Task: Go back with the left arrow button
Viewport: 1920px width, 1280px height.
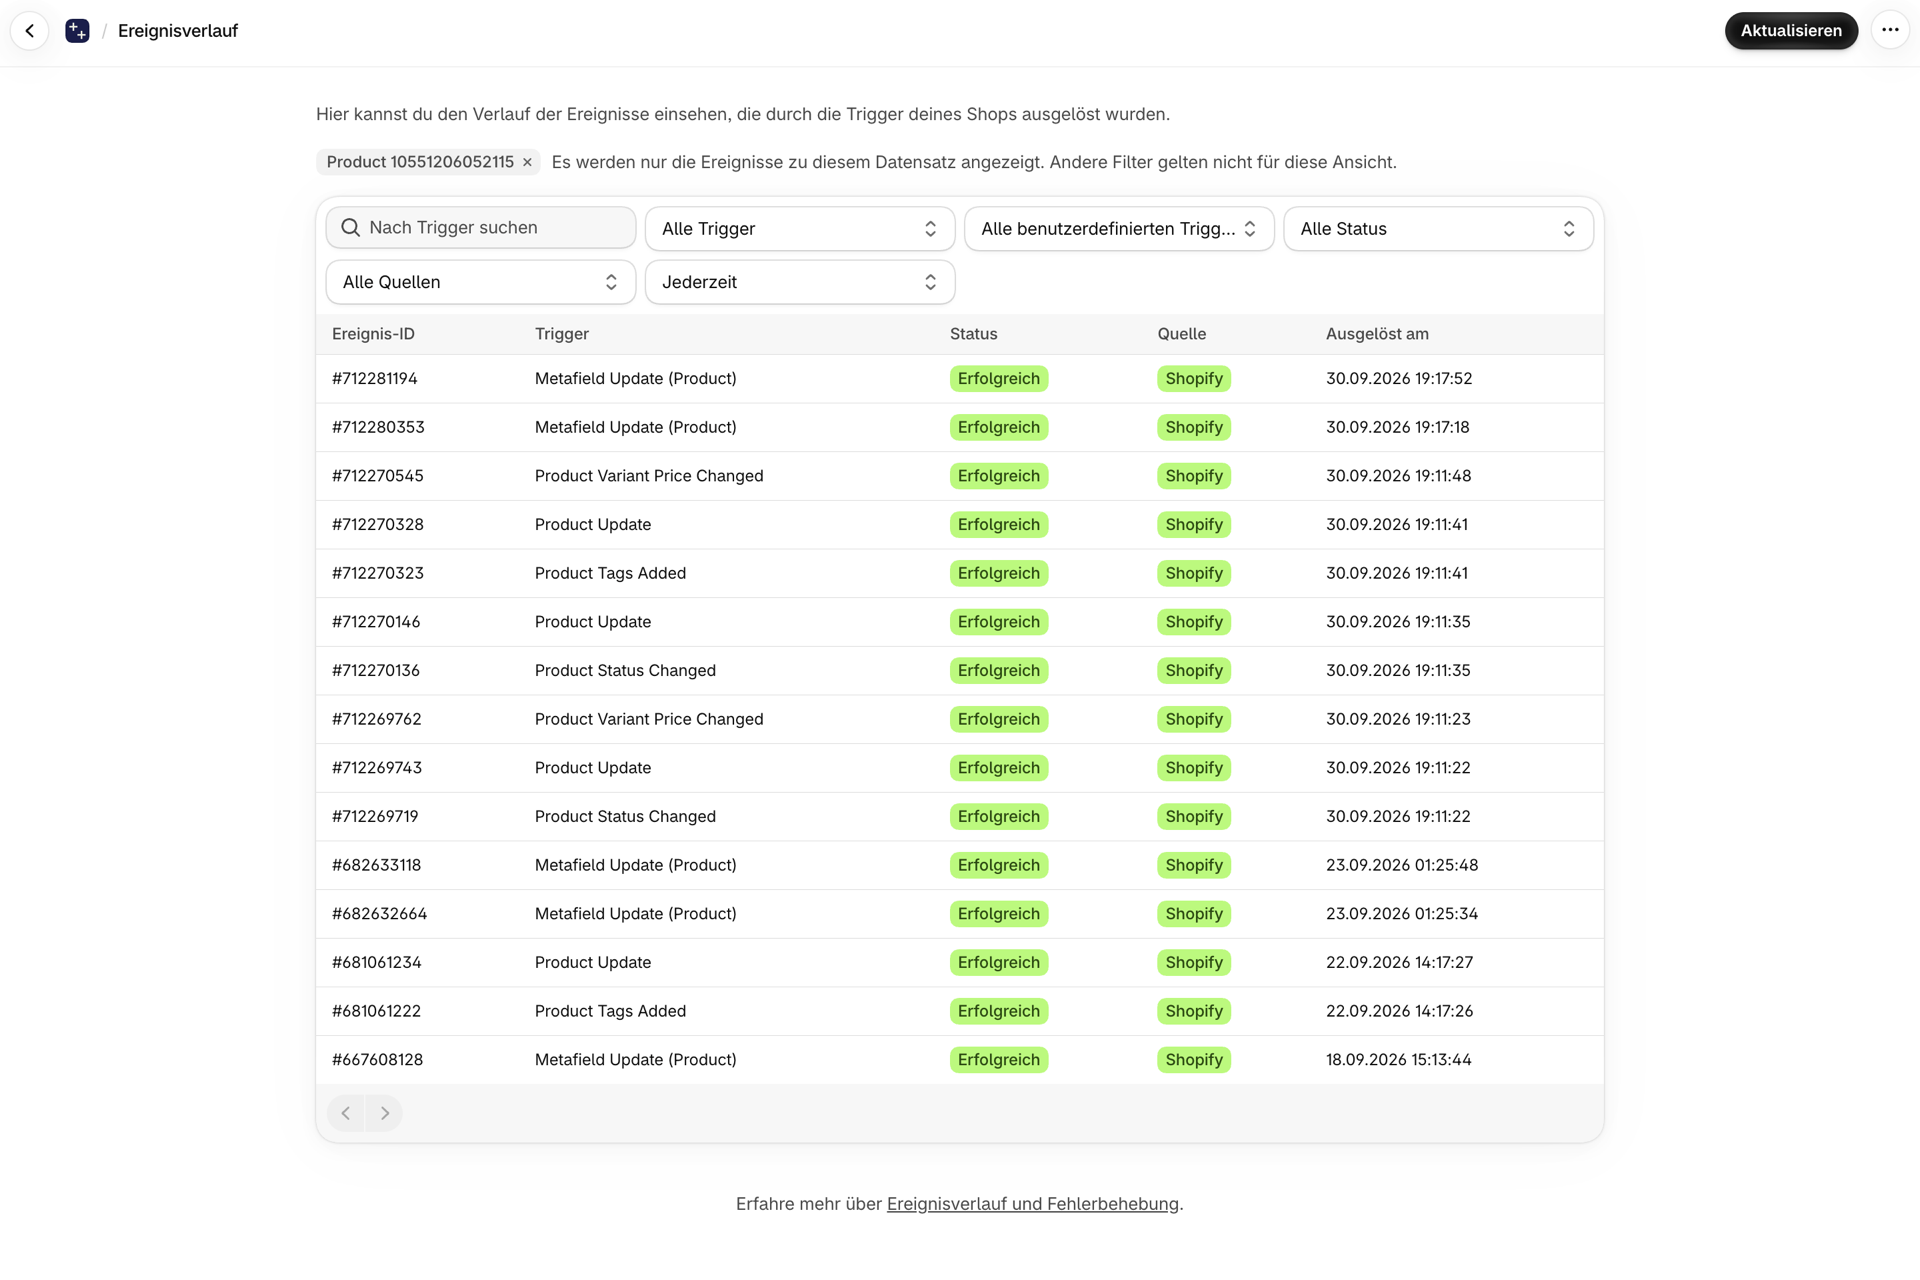Action: pyautogui.click(x=30, y=31)
